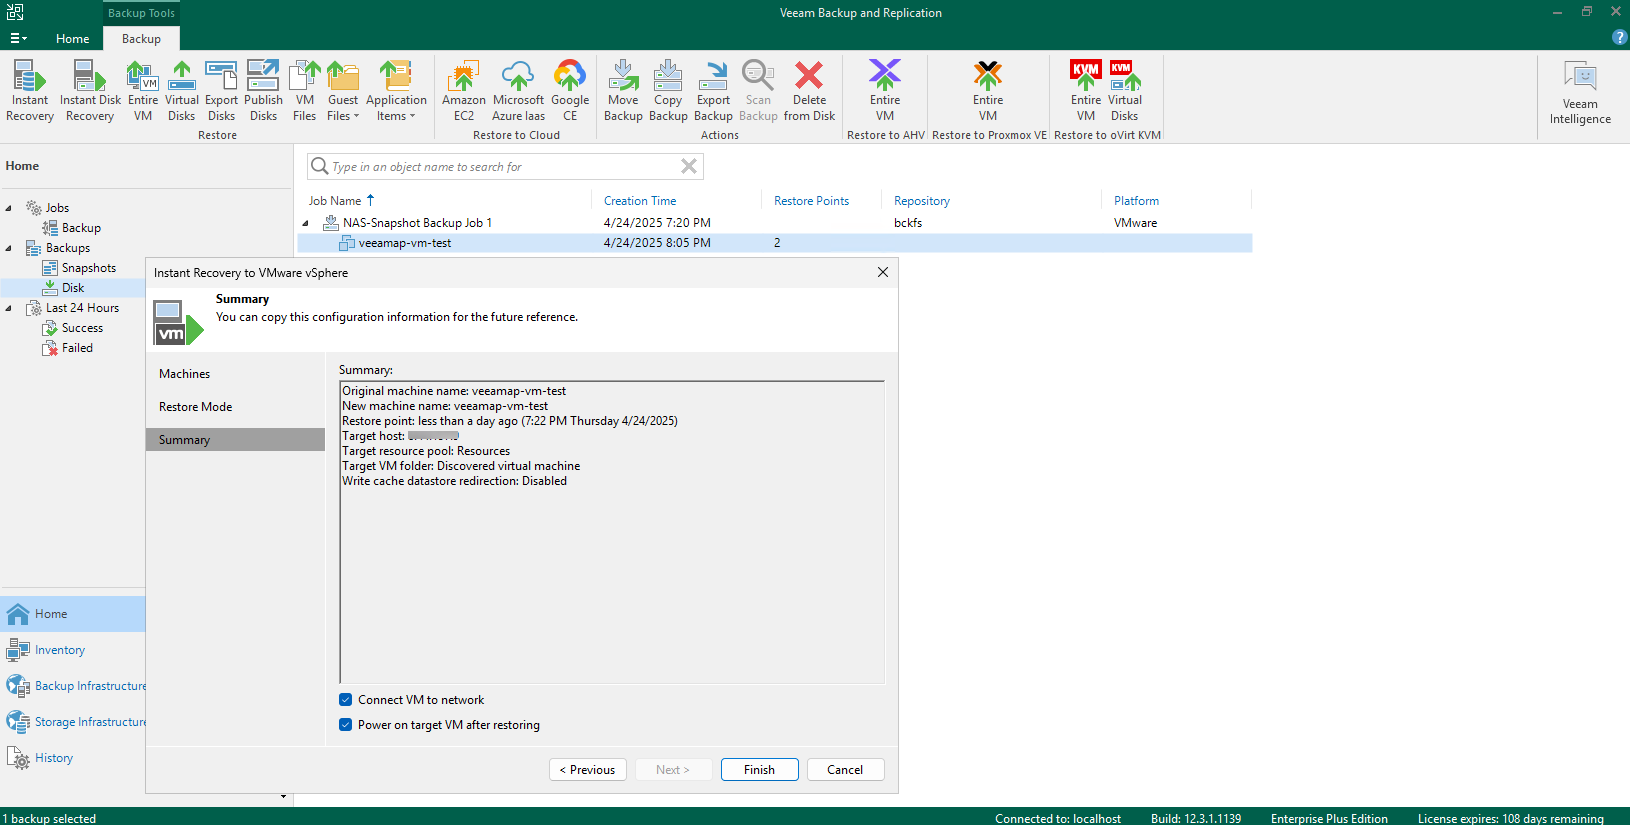Toggle Connect VM to network checkbox
Viewport: 1630px width, 825px height.
345,700
